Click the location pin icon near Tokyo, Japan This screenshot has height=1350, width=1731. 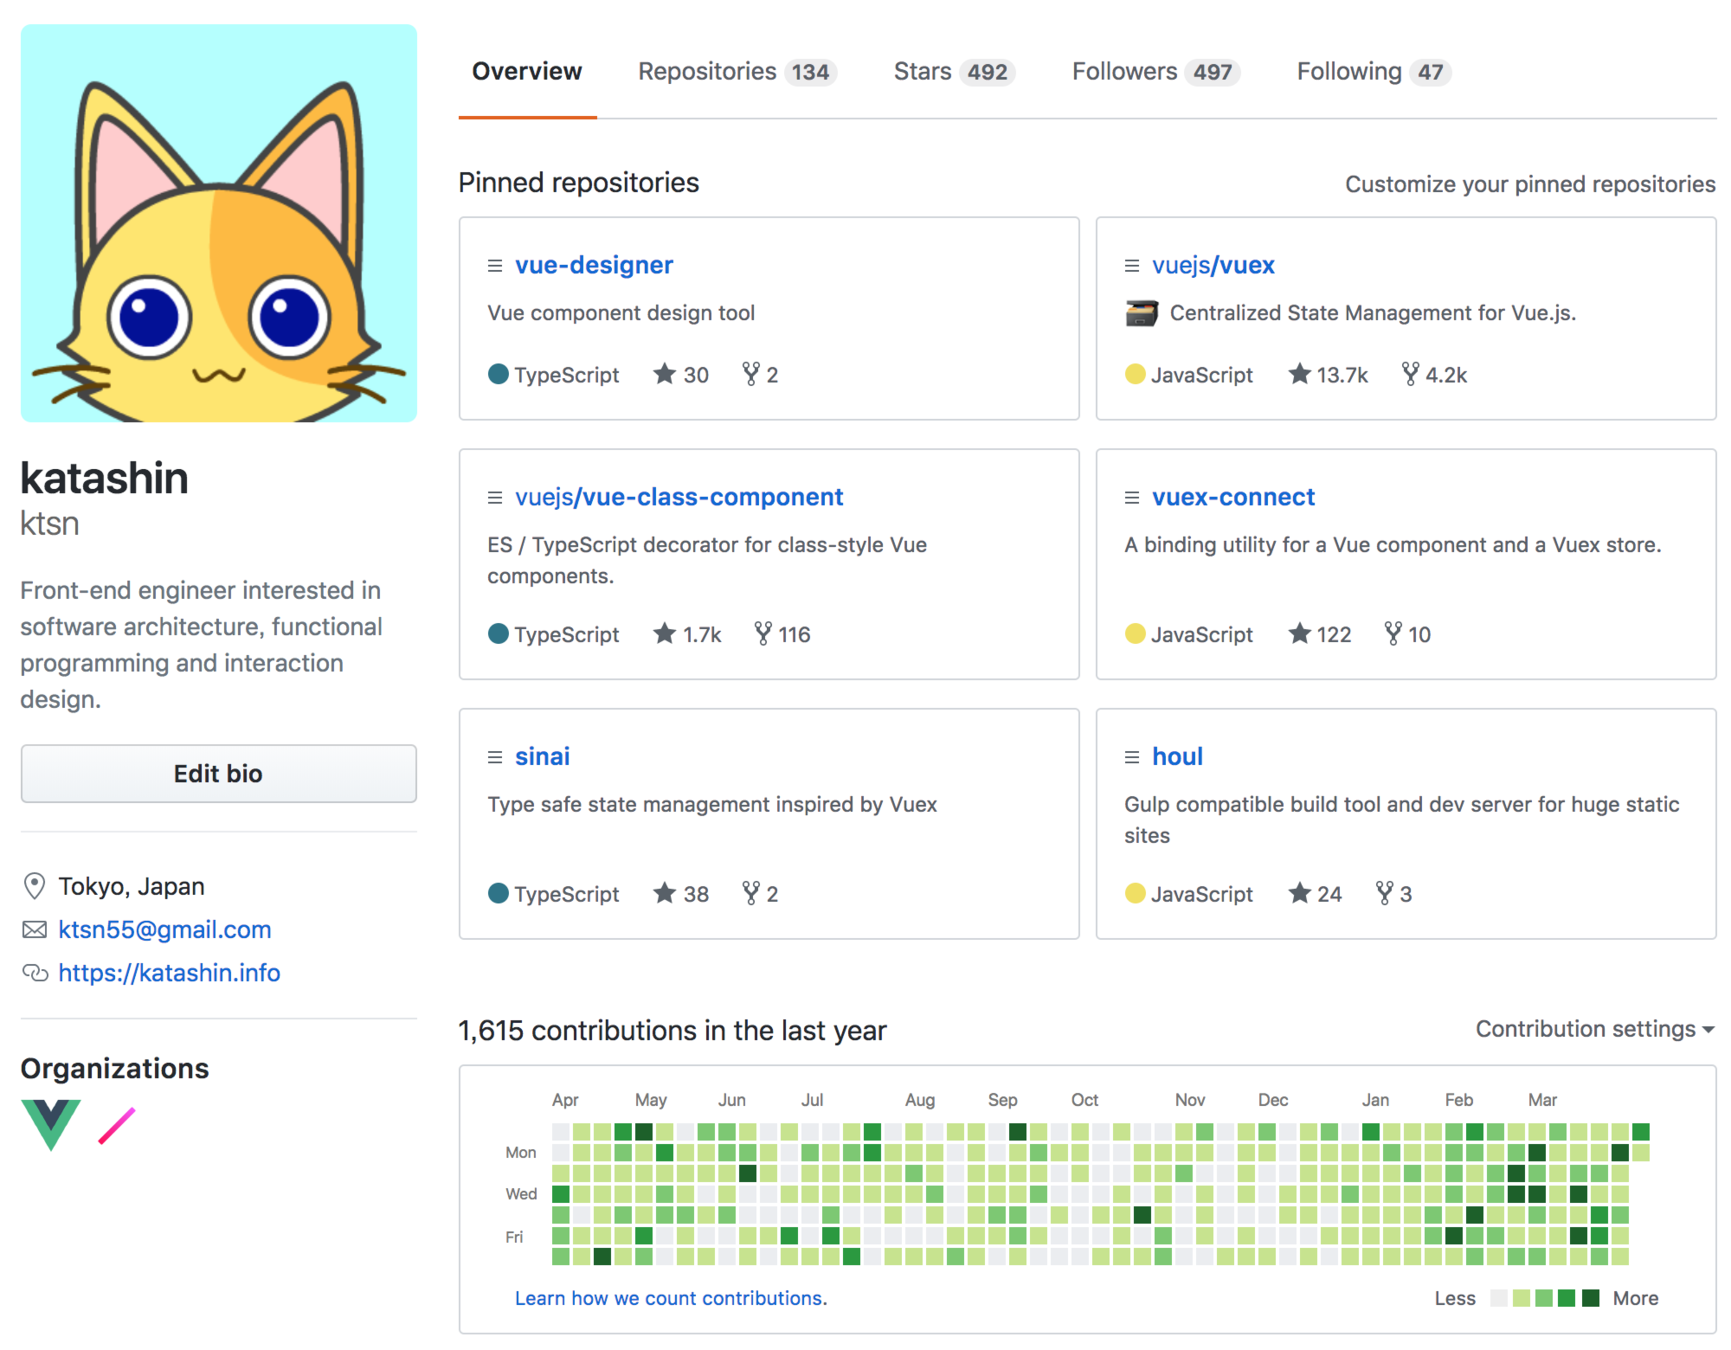click(x=34, y=886)
